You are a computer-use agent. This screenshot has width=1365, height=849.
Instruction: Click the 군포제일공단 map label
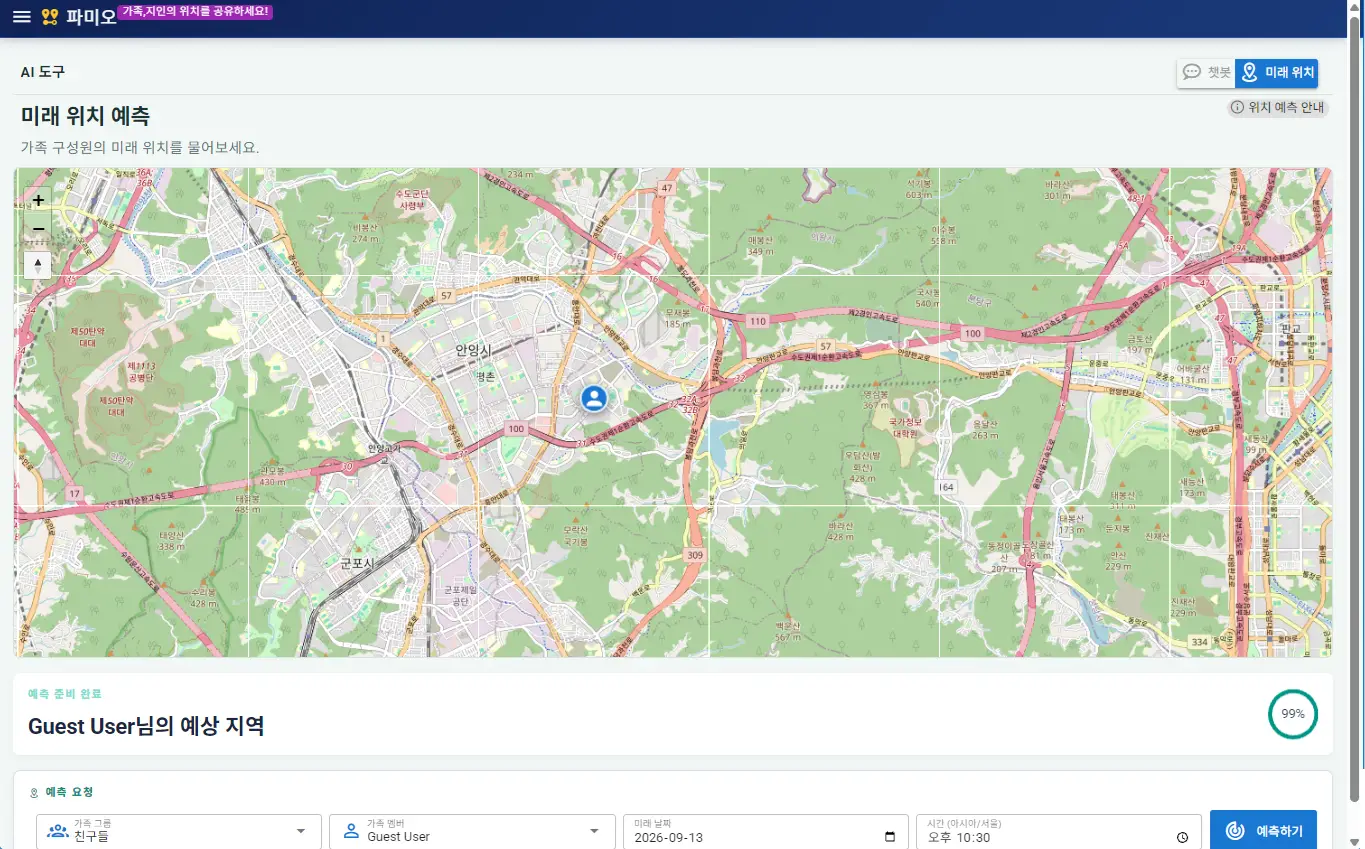[x=460, y=595]
